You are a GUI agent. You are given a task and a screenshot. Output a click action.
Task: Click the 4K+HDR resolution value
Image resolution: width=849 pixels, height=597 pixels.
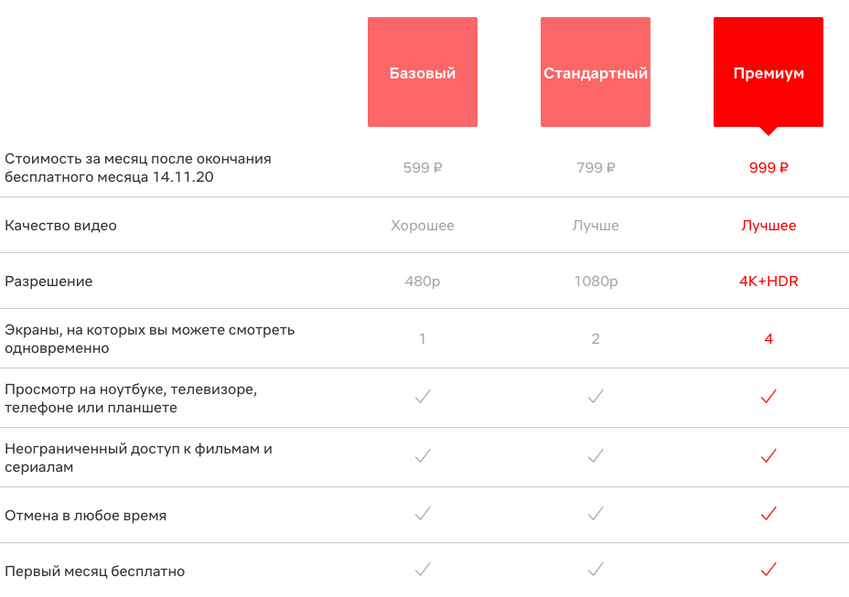[x=768, y=281]
